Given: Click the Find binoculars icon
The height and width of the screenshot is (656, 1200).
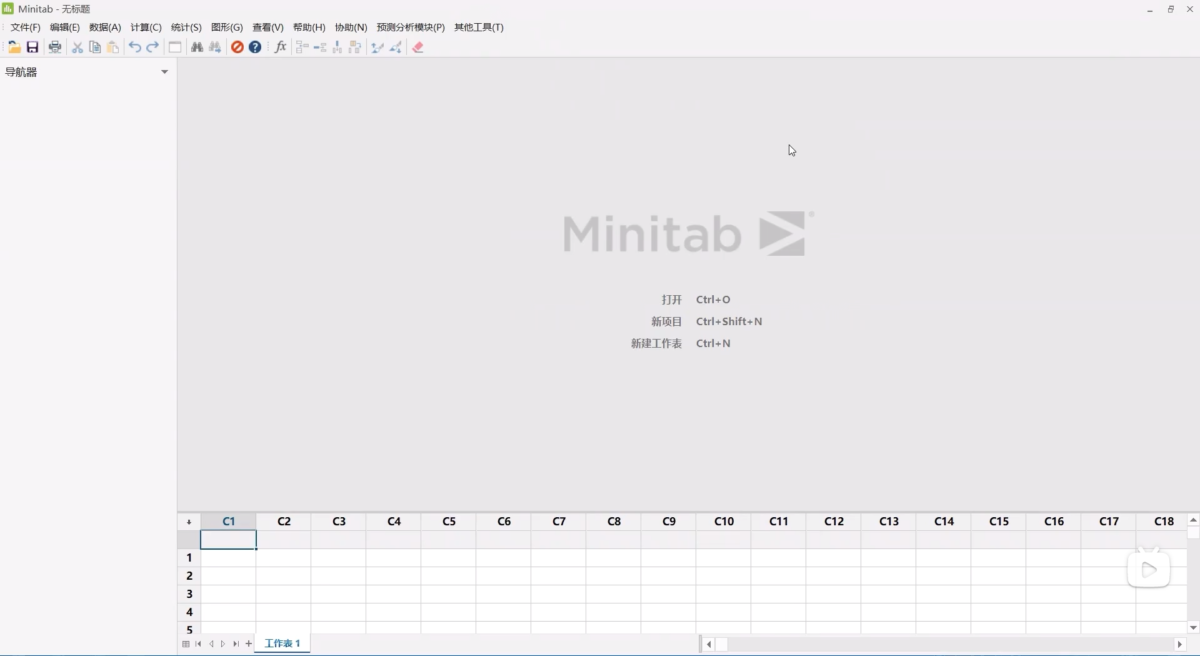Looking at the screenshot, I should [x=197, y=47].
